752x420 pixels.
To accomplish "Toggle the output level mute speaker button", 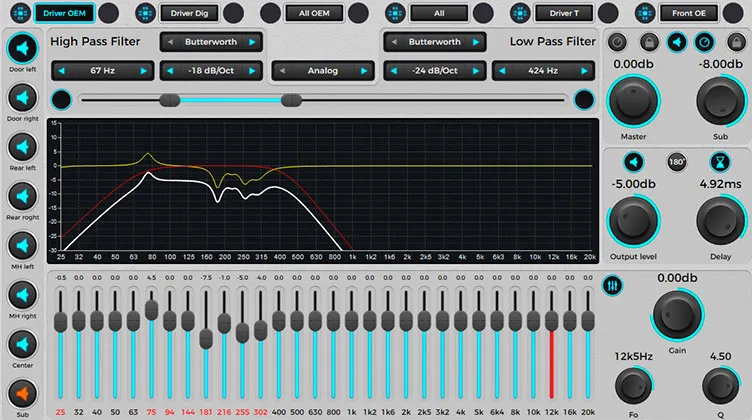I will click(634, 163).
